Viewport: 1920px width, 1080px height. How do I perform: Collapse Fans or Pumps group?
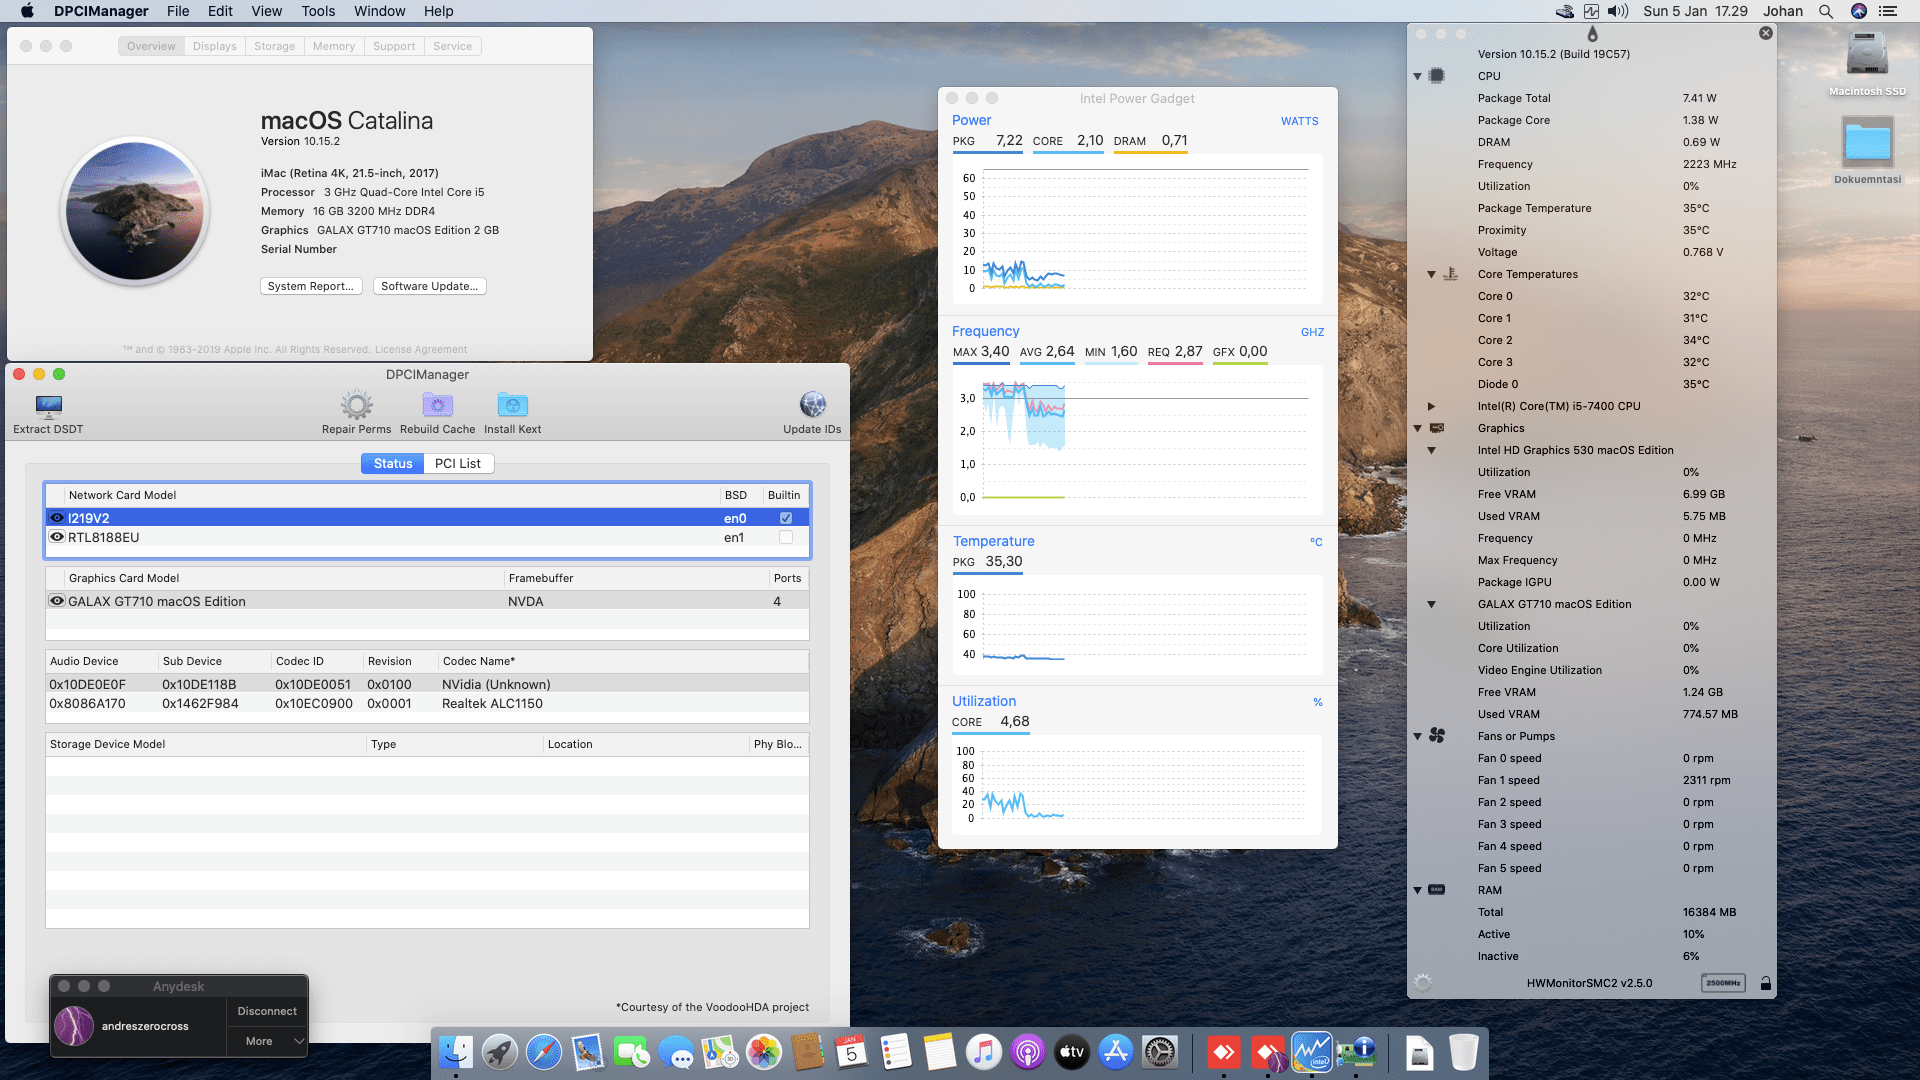point(1417,736)
